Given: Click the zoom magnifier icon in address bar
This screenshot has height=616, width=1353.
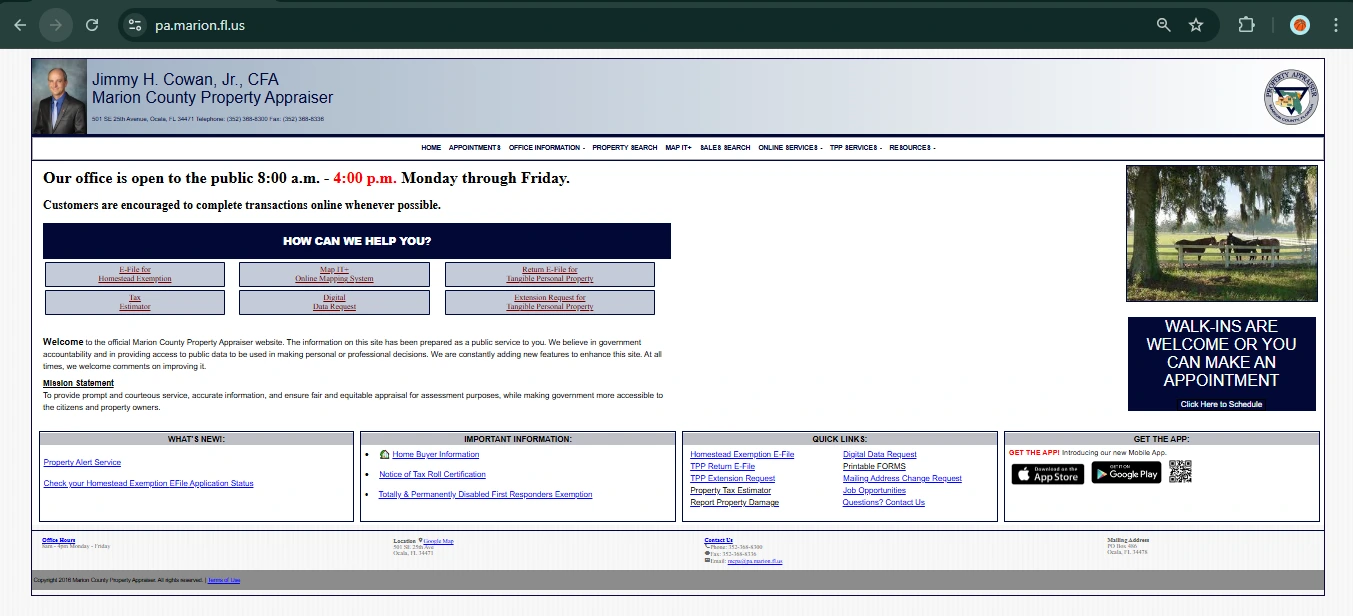Looking at the screenshot, I should 1163,25.
